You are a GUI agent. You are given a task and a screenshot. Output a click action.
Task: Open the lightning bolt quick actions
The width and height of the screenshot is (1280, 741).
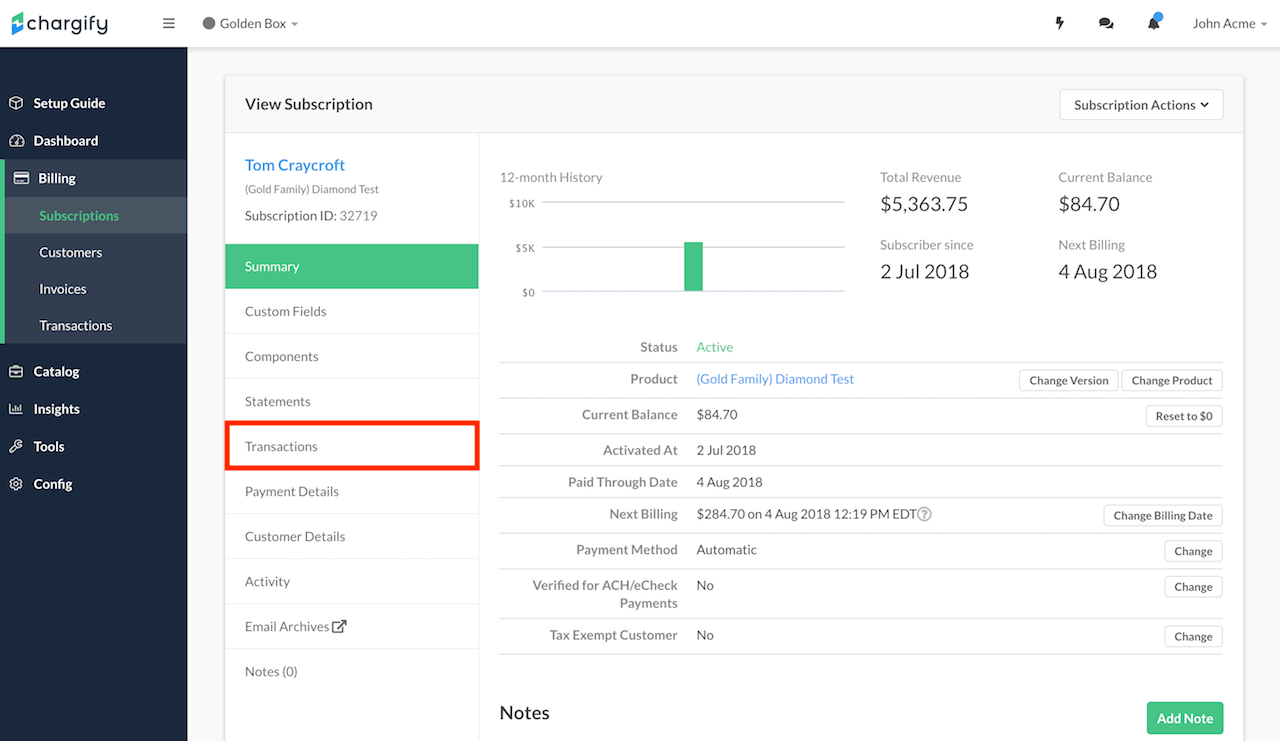[x=1060, y=23]
